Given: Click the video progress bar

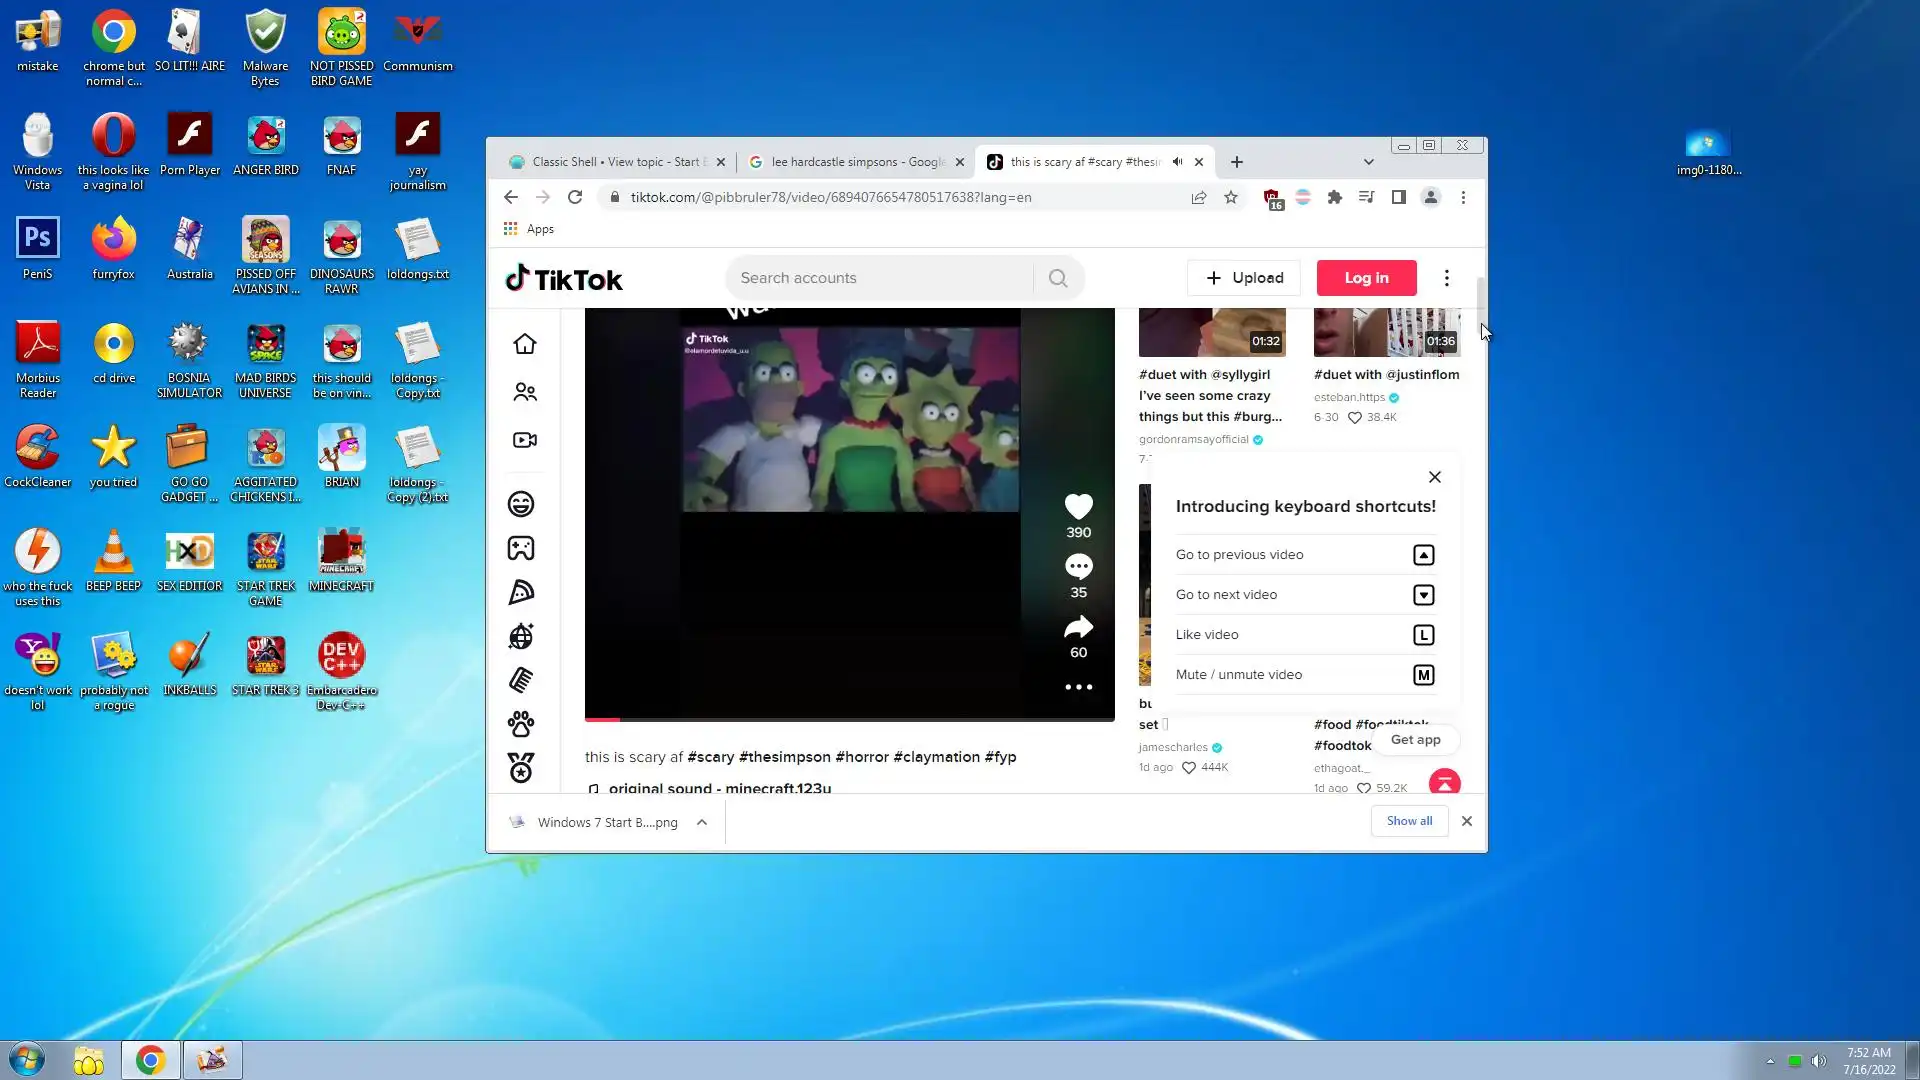Looking at the screenshot, I should point(849,719).
